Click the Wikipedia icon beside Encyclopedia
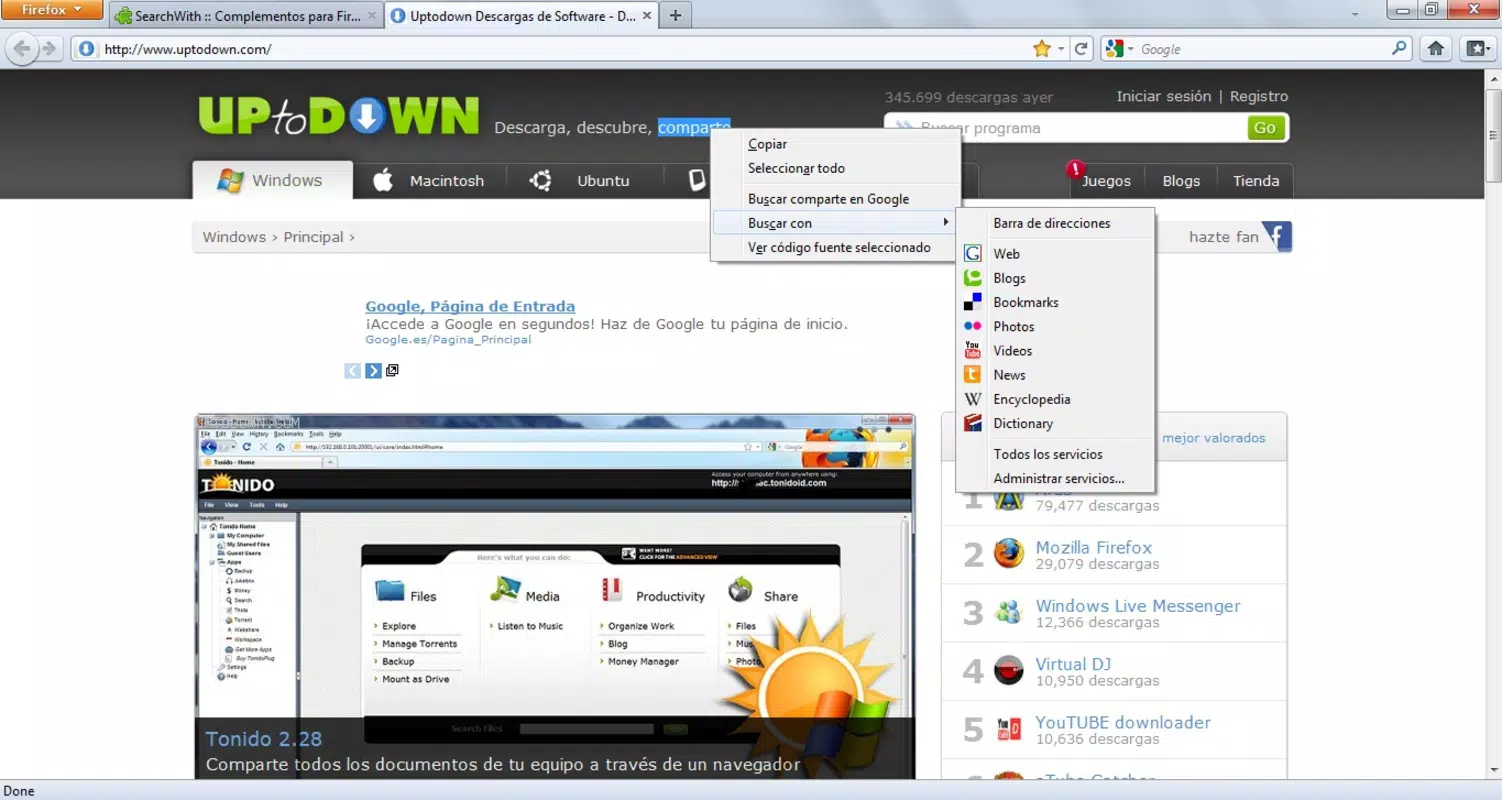Viewport: 1502px width, 800px height. tap(972, 399)
